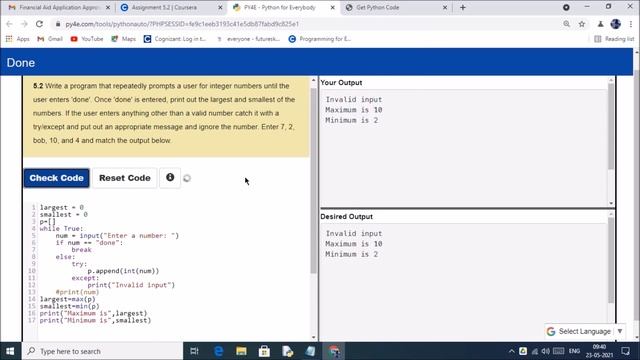Open the network icon in system tray
The height and width of the screenshot is (360, 640).
[535, 351]
